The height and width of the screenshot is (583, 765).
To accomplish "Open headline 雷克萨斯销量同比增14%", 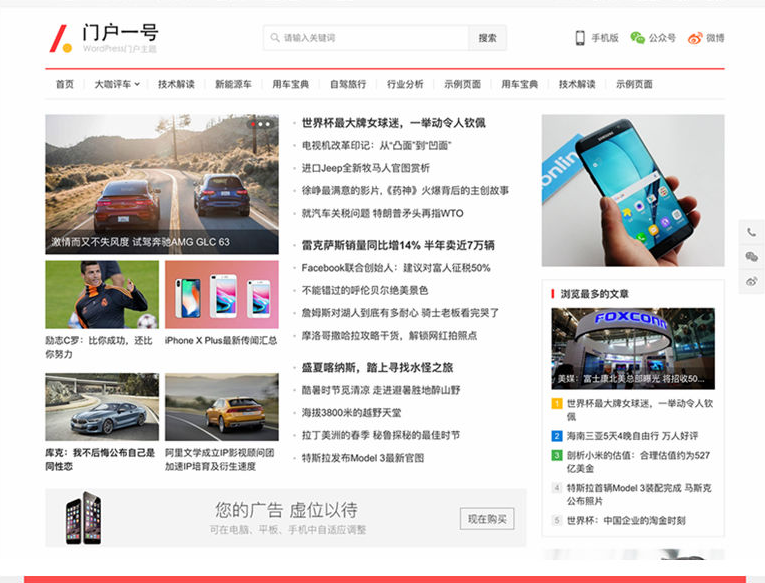I will point(398,245).
